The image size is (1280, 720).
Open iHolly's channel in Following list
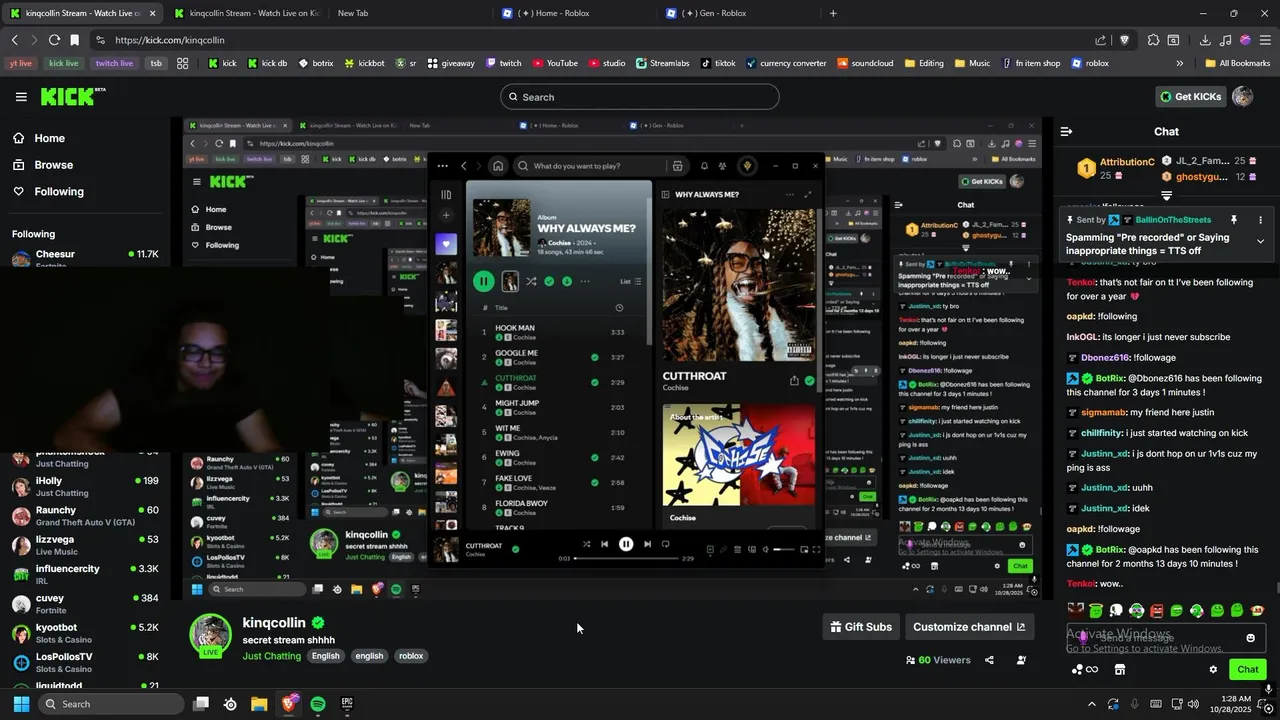(x=85, y=487)
